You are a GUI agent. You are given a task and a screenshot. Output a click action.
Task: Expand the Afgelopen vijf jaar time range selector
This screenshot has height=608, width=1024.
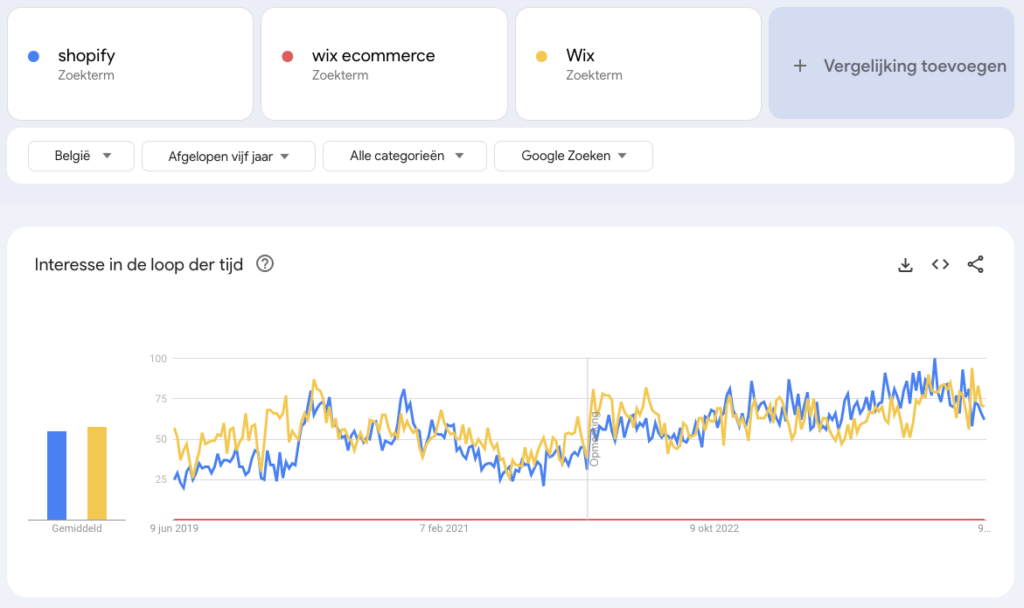[228, 156]
